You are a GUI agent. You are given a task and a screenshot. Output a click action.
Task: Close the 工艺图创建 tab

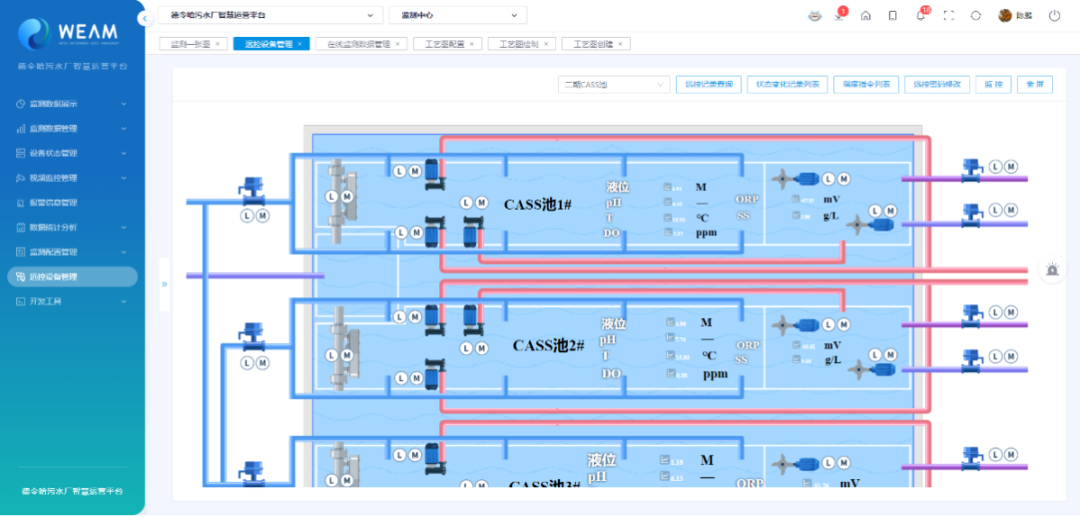[620, 44]
